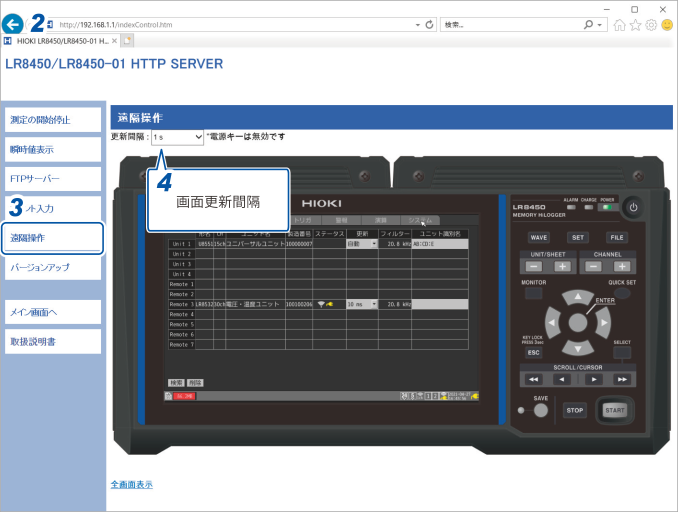The image size is (678, 512).
Task: Click the left arrow cursor key
Action: pyautogui.click(x=552, y=323)
